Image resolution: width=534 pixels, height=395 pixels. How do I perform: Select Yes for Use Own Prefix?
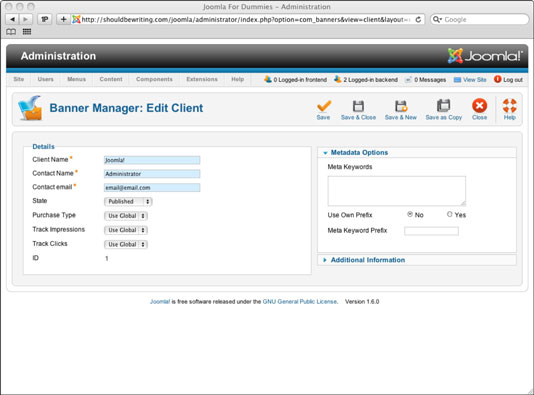(450, 214)
